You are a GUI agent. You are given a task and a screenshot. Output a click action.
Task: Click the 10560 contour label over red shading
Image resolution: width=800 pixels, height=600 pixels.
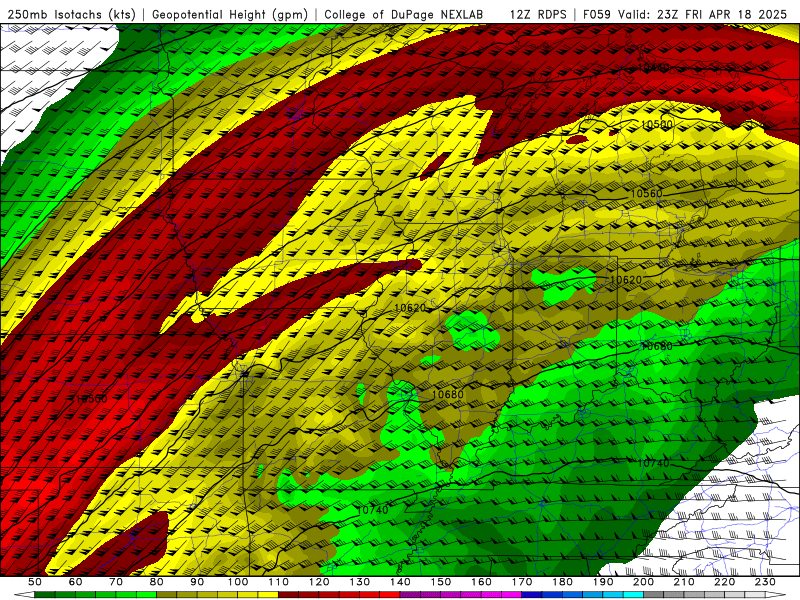coord(91,398)
